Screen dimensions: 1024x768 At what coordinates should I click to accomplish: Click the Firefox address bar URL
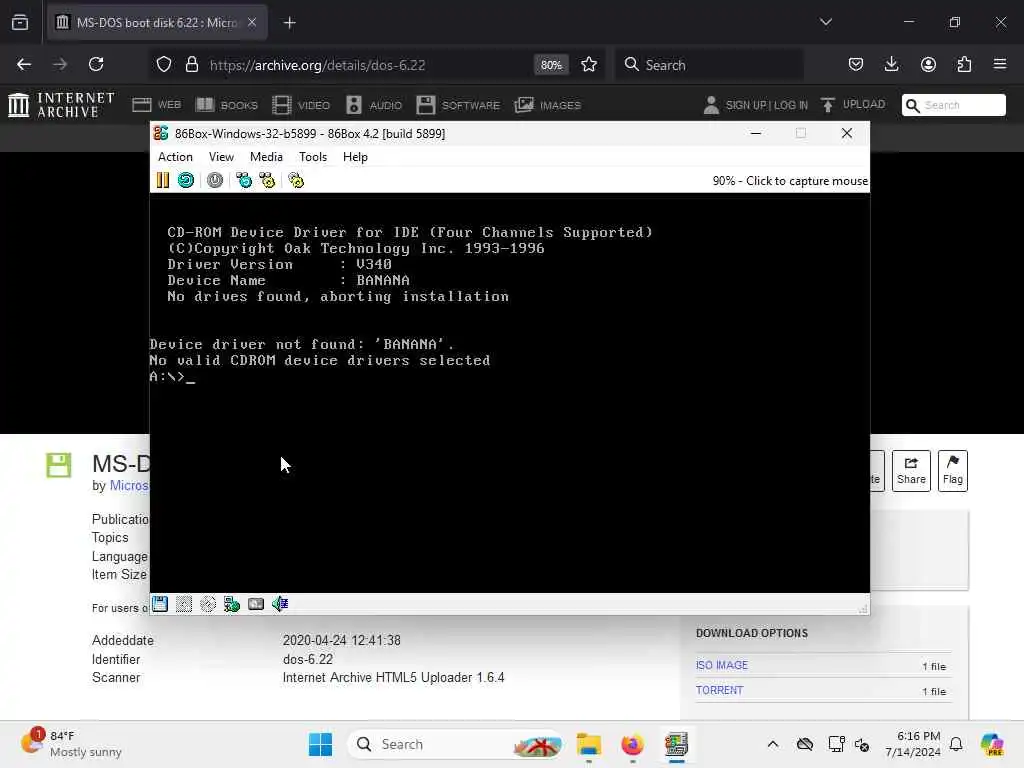click(x=317, y=65)
